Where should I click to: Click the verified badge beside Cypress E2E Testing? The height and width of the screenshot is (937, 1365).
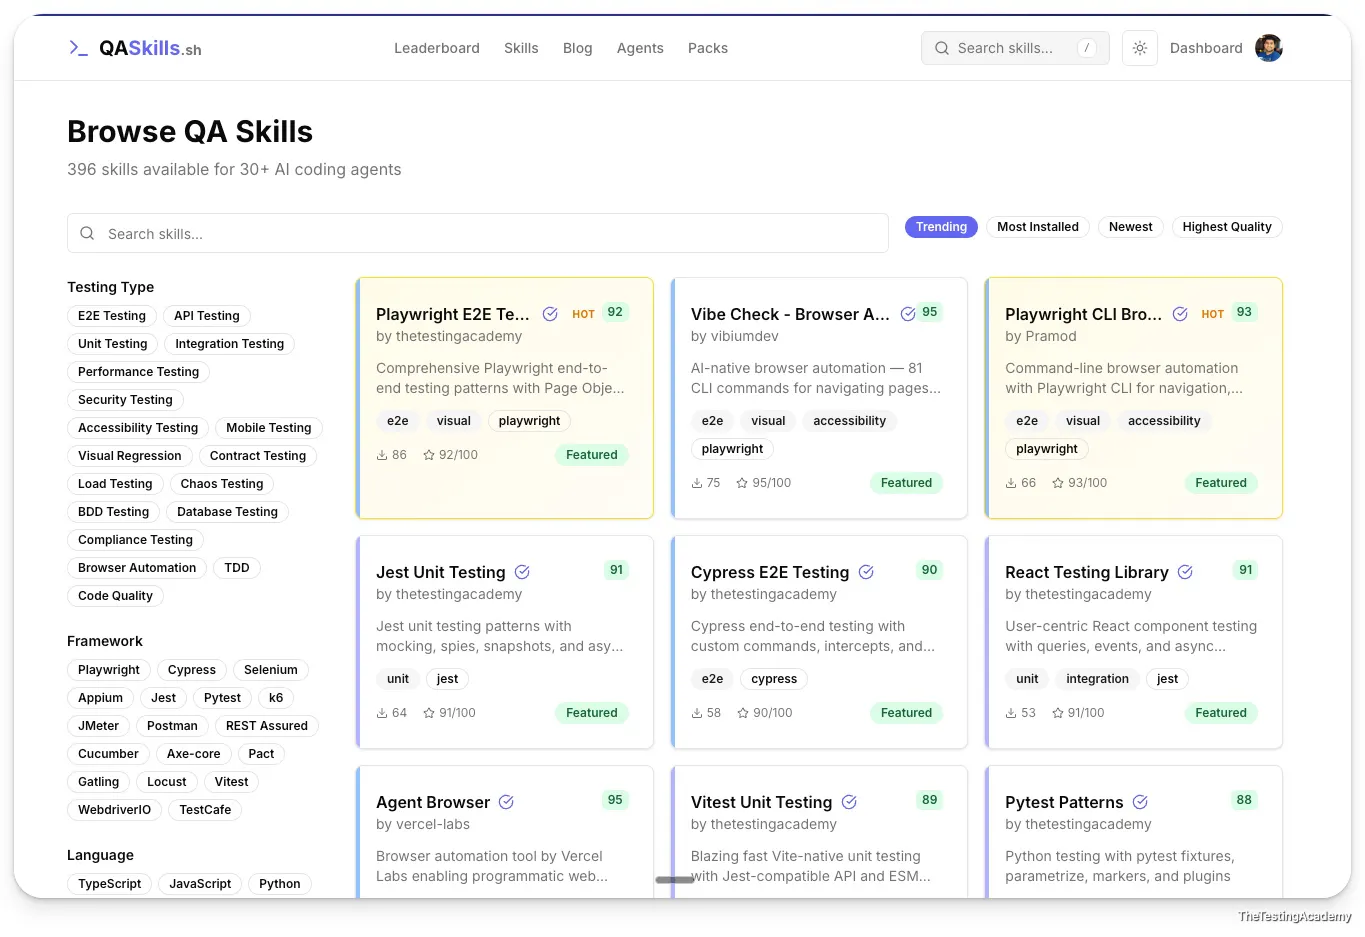point(866,572)
